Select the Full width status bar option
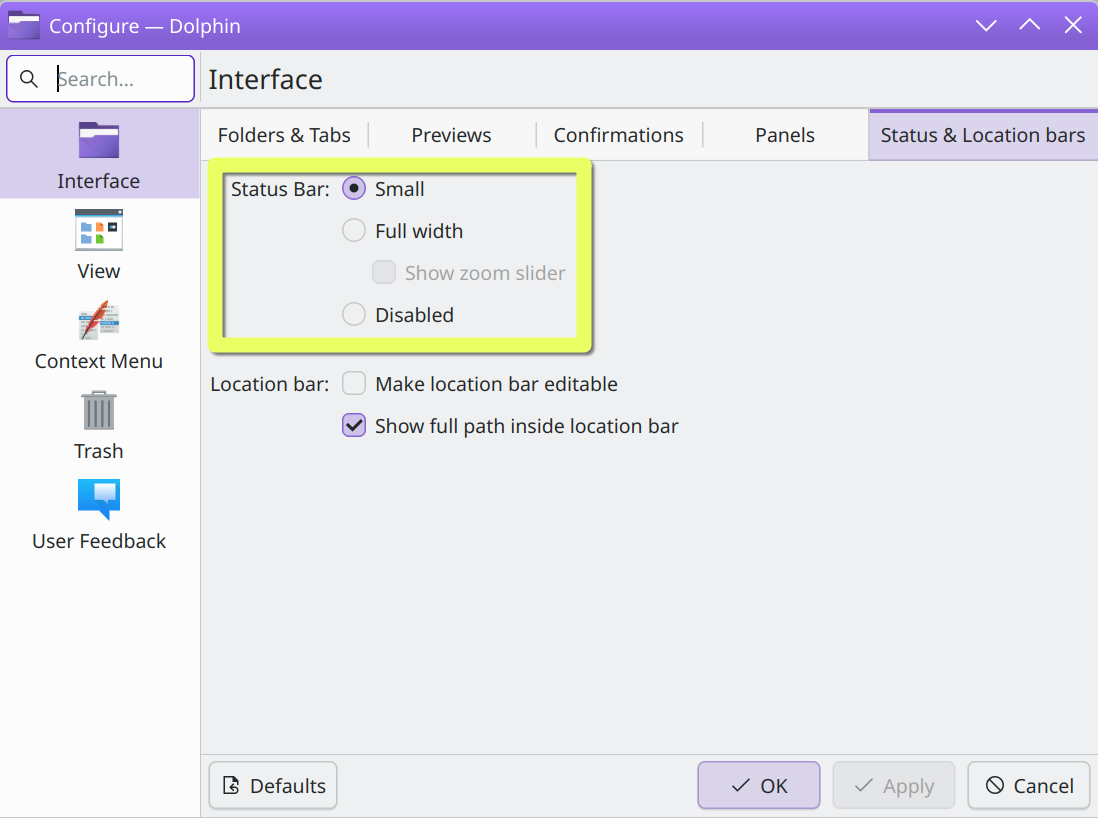The width and height of the screenshot is (1098, 818). [403, 231]
